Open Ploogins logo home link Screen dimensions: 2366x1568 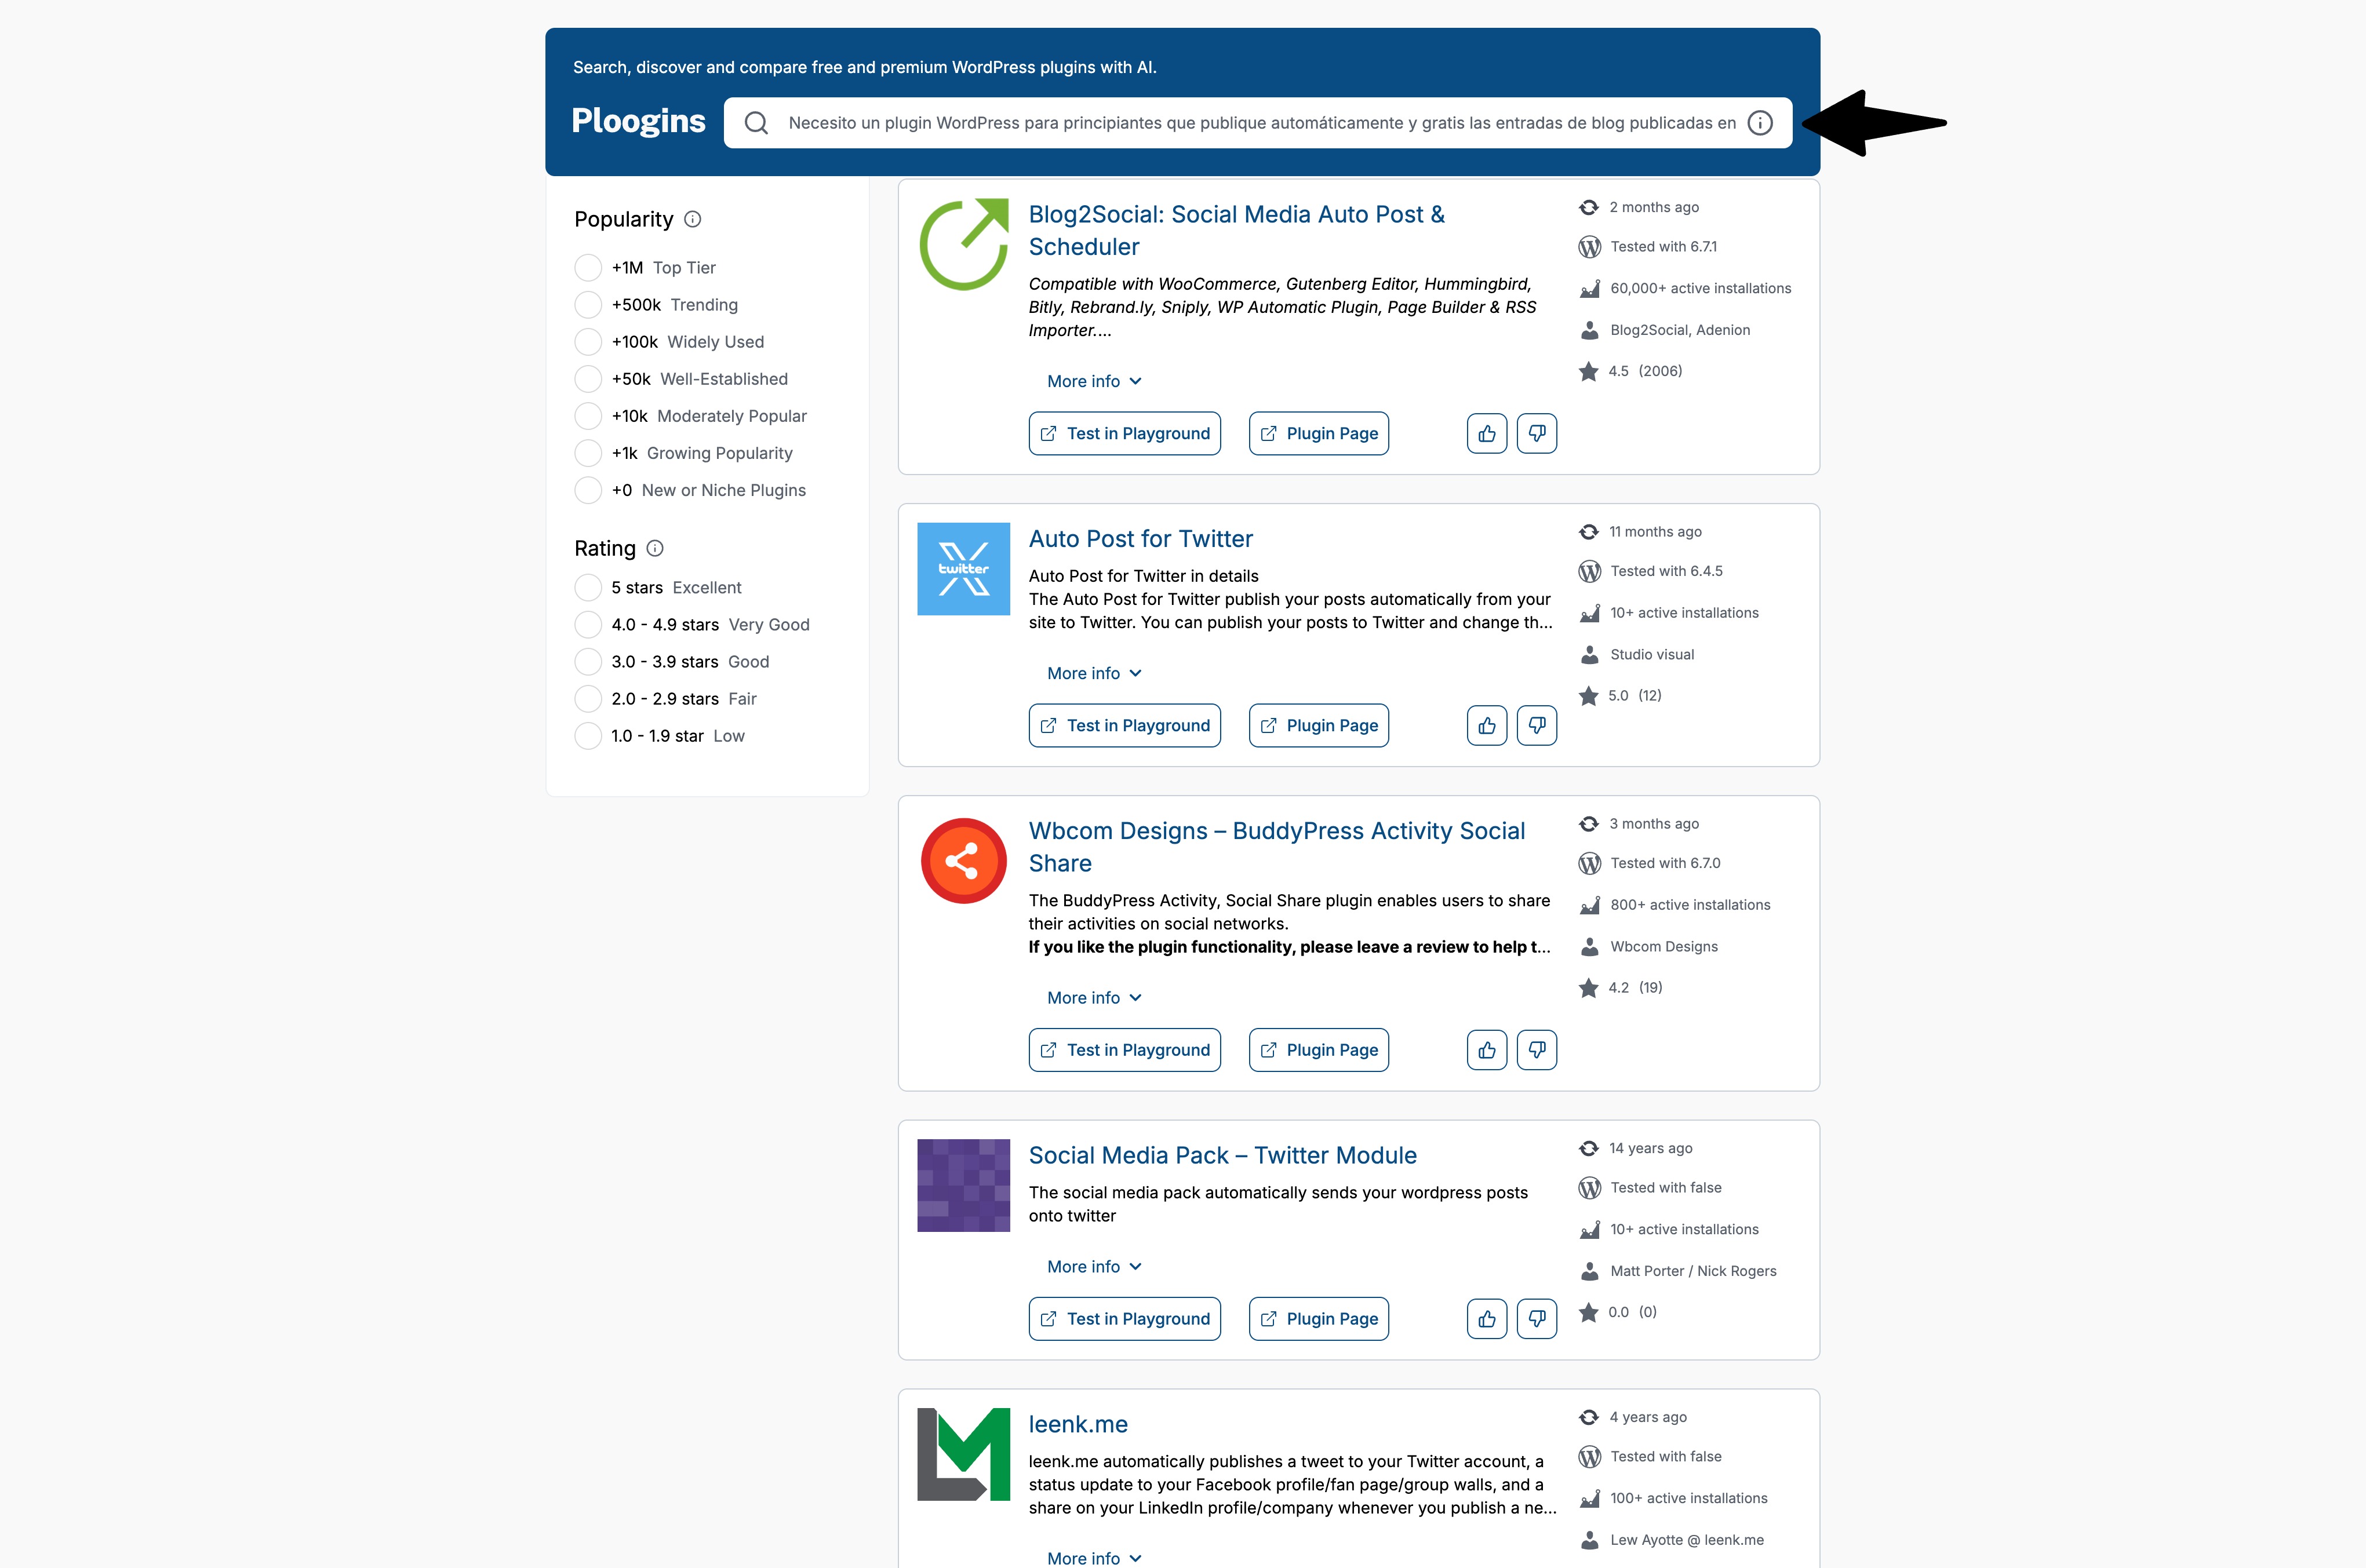coord(638,121)
